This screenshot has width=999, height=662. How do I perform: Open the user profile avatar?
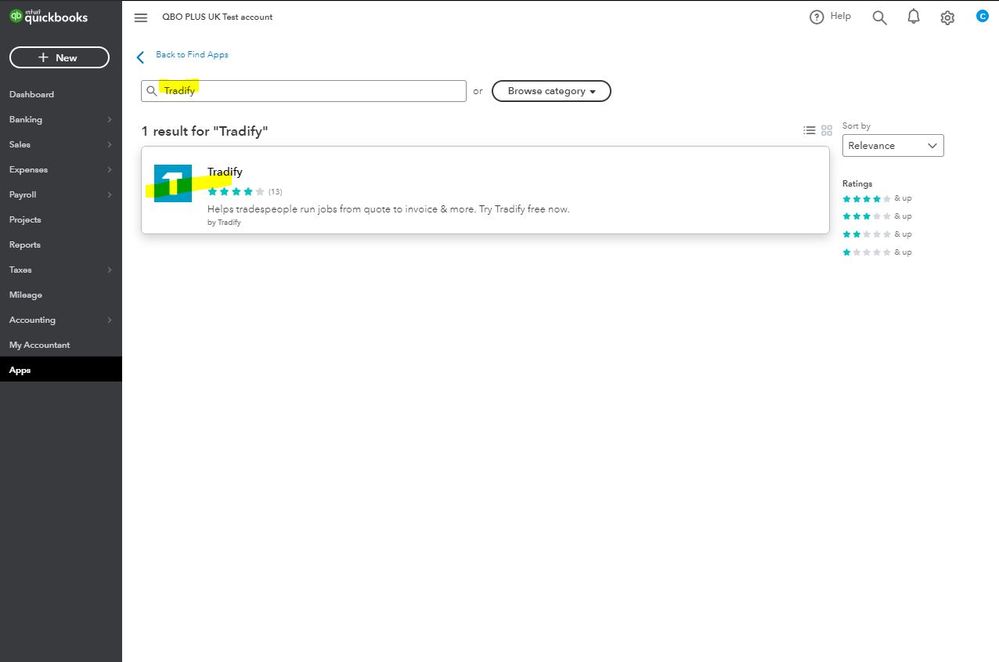tap(982, 16)
